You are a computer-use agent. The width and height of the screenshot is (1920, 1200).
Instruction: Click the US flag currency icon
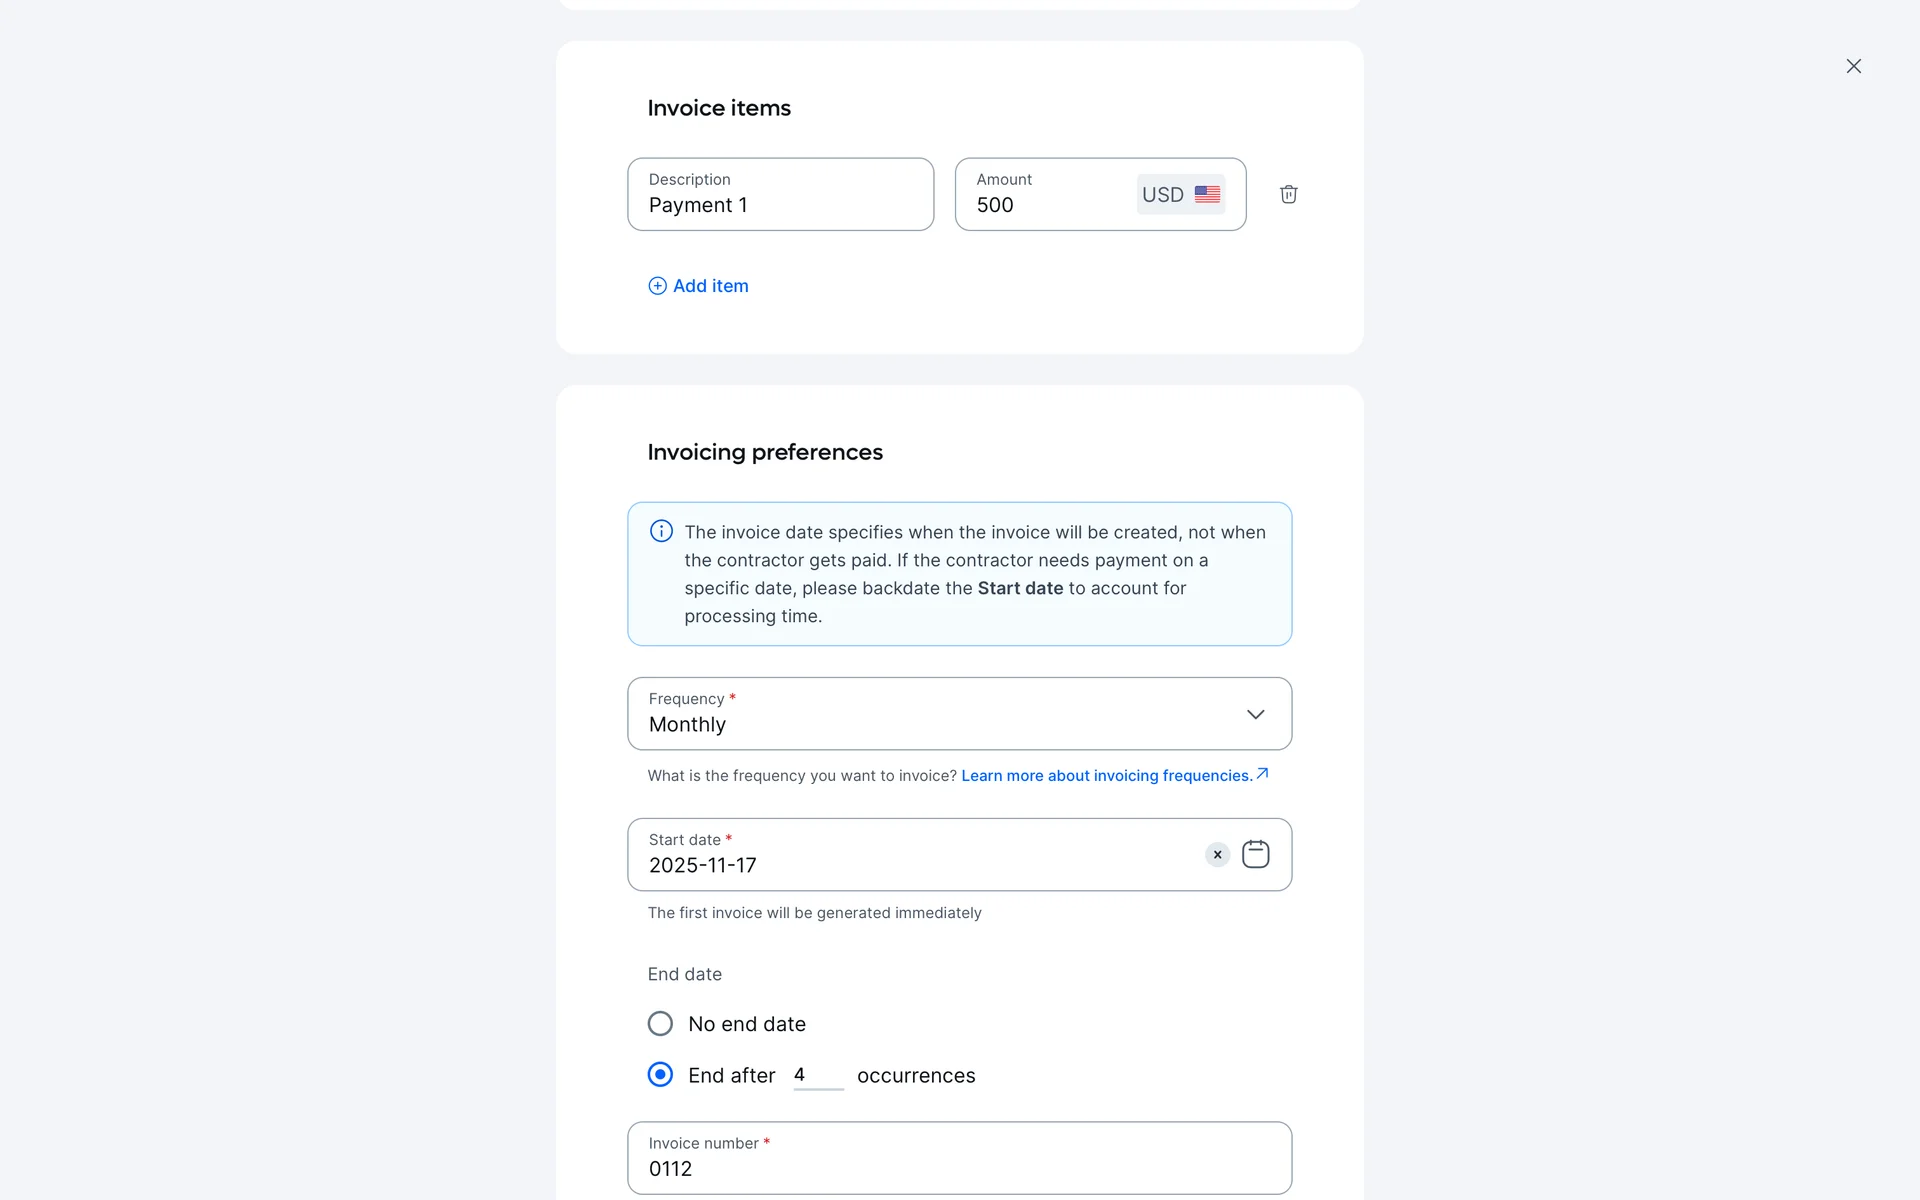[x=1207, y=194]
